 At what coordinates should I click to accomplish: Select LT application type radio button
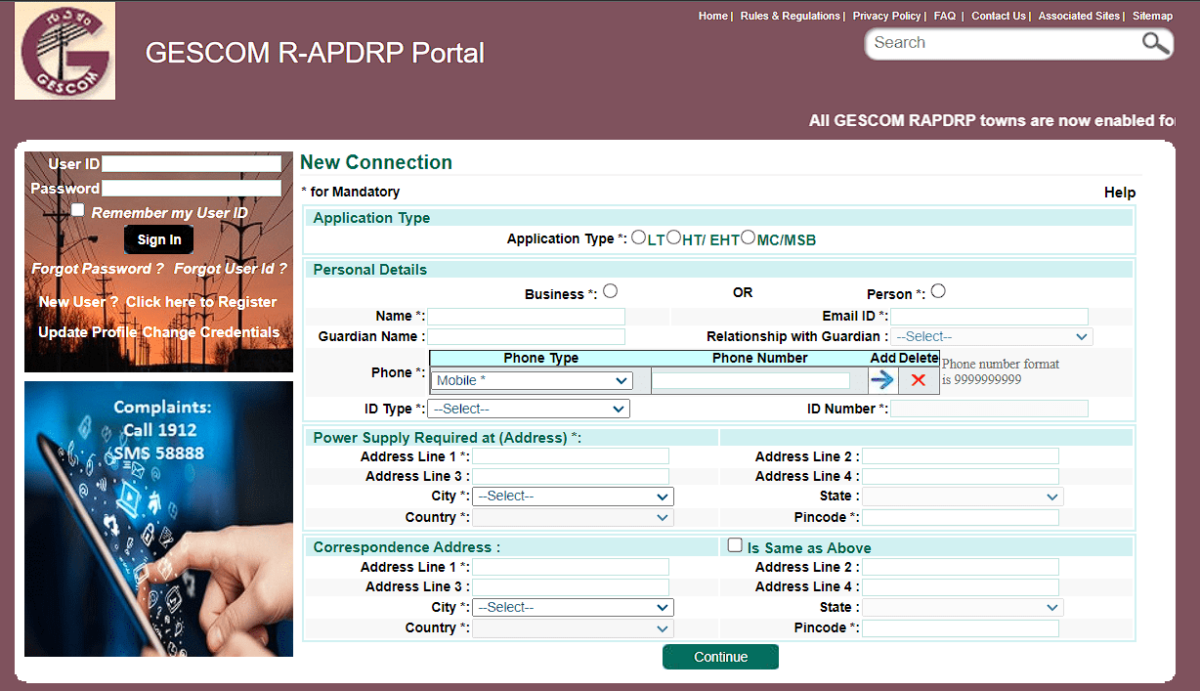(x=639, y=238)
